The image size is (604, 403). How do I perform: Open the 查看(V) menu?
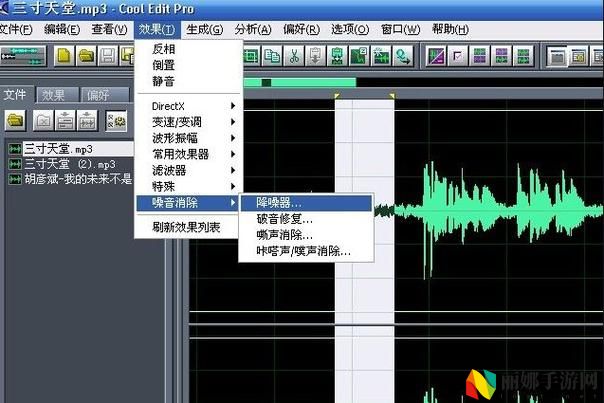109,29
